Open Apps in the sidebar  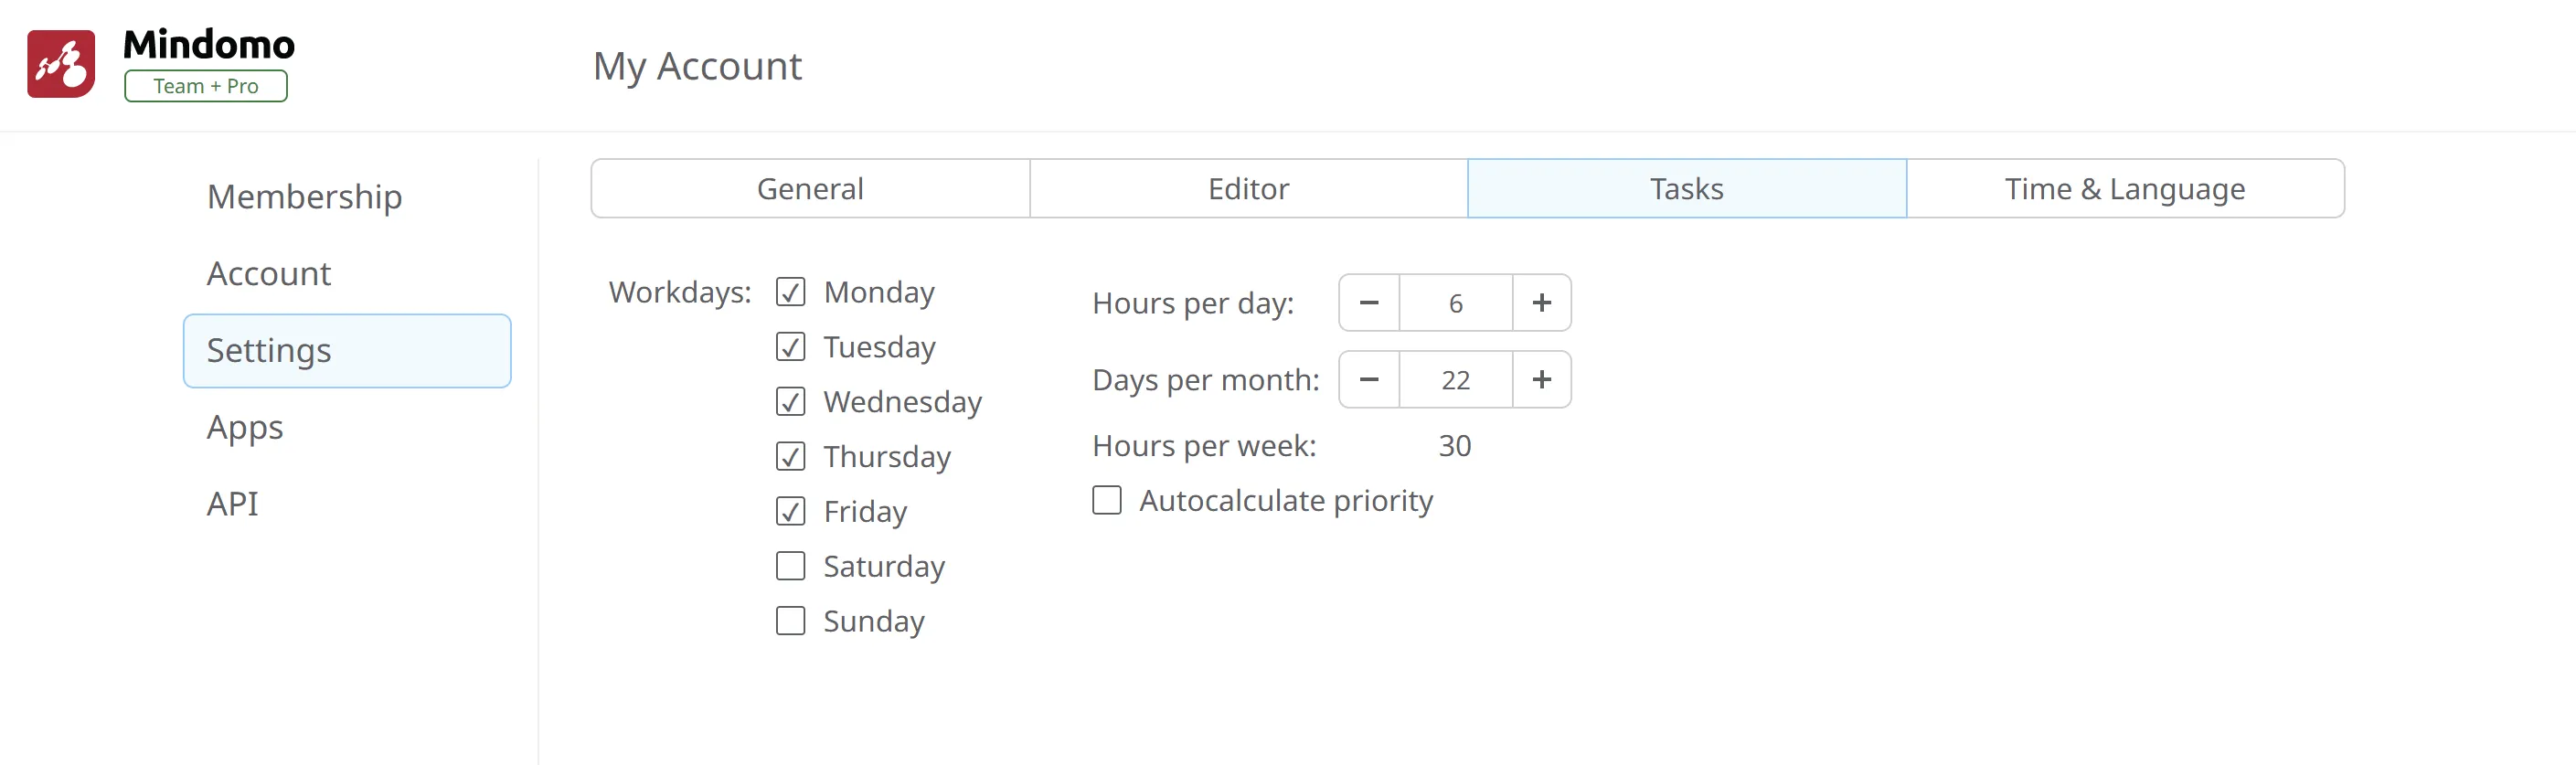pos(245,427)
